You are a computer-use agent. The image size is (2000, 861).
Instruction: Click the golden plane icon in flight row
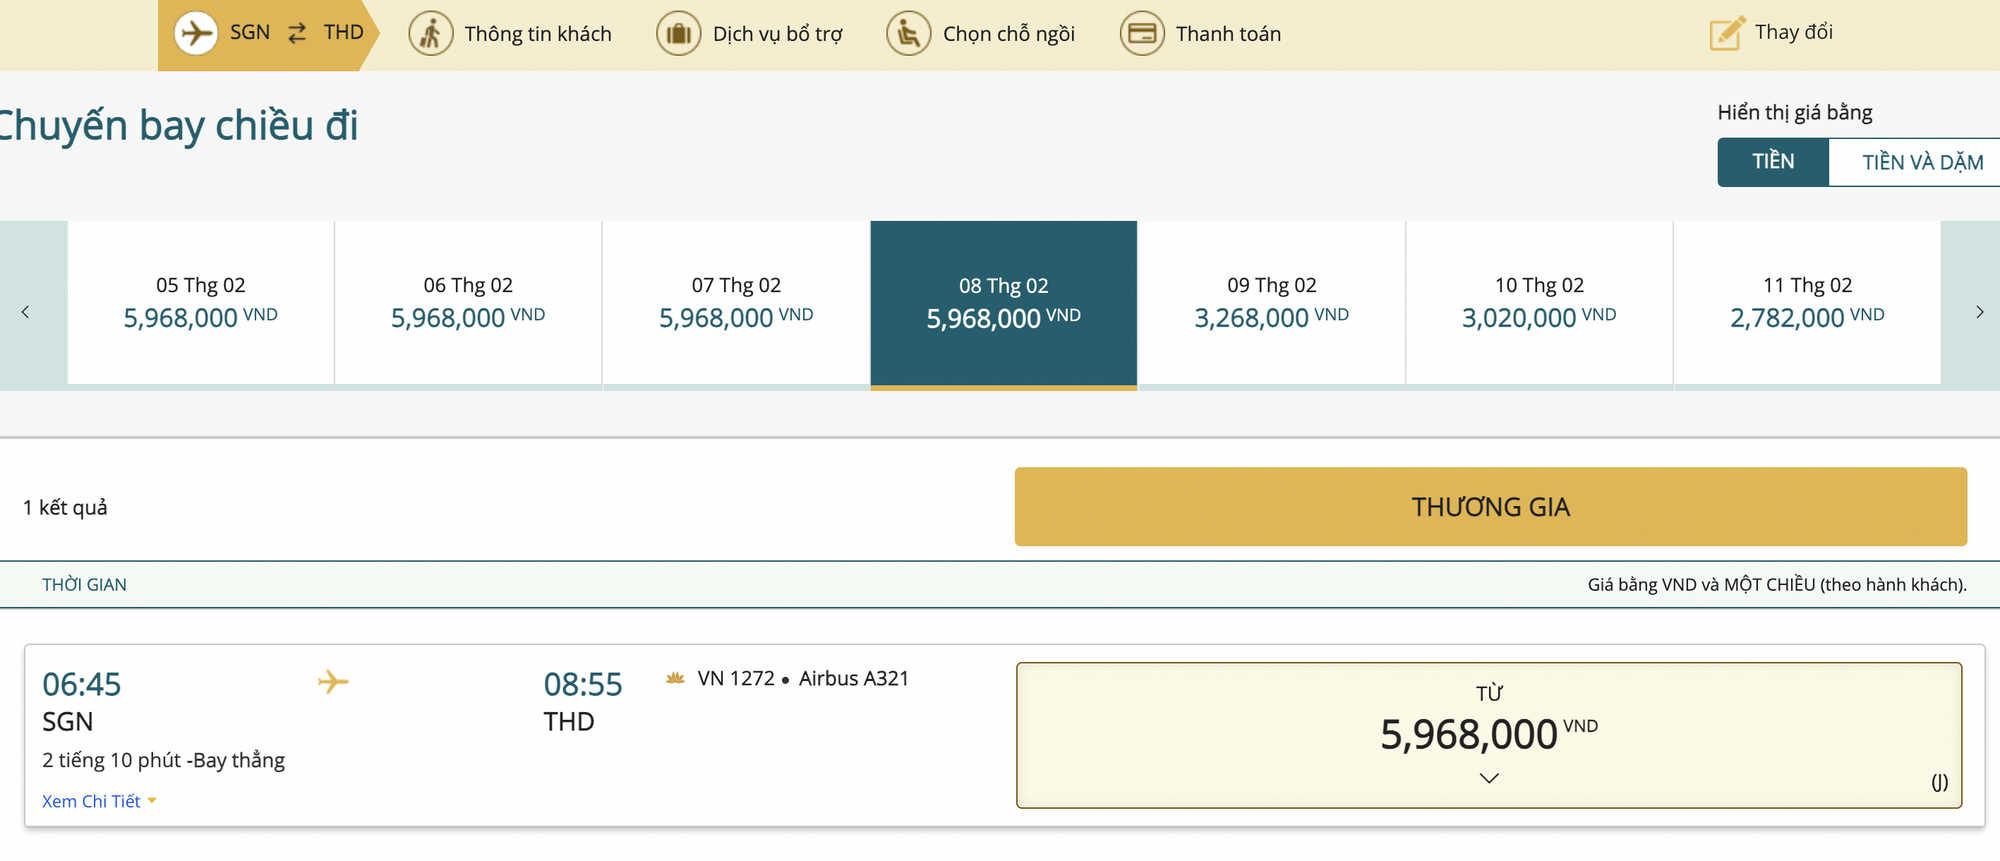(333, 682)
